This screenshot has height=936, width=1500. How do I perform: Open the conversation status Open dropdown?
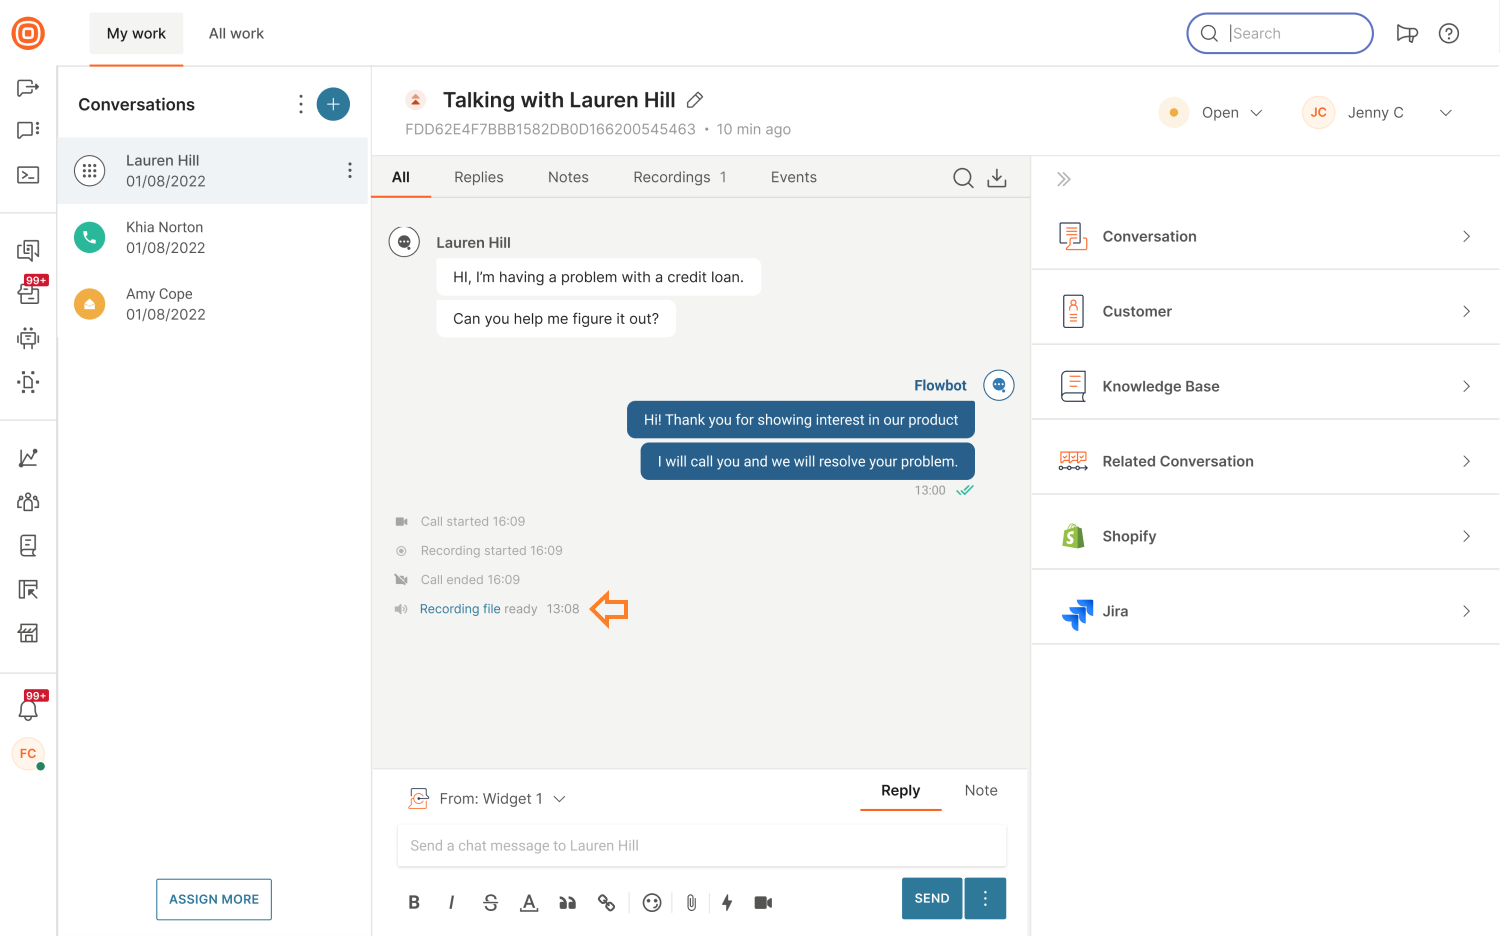pos(1231,113)
